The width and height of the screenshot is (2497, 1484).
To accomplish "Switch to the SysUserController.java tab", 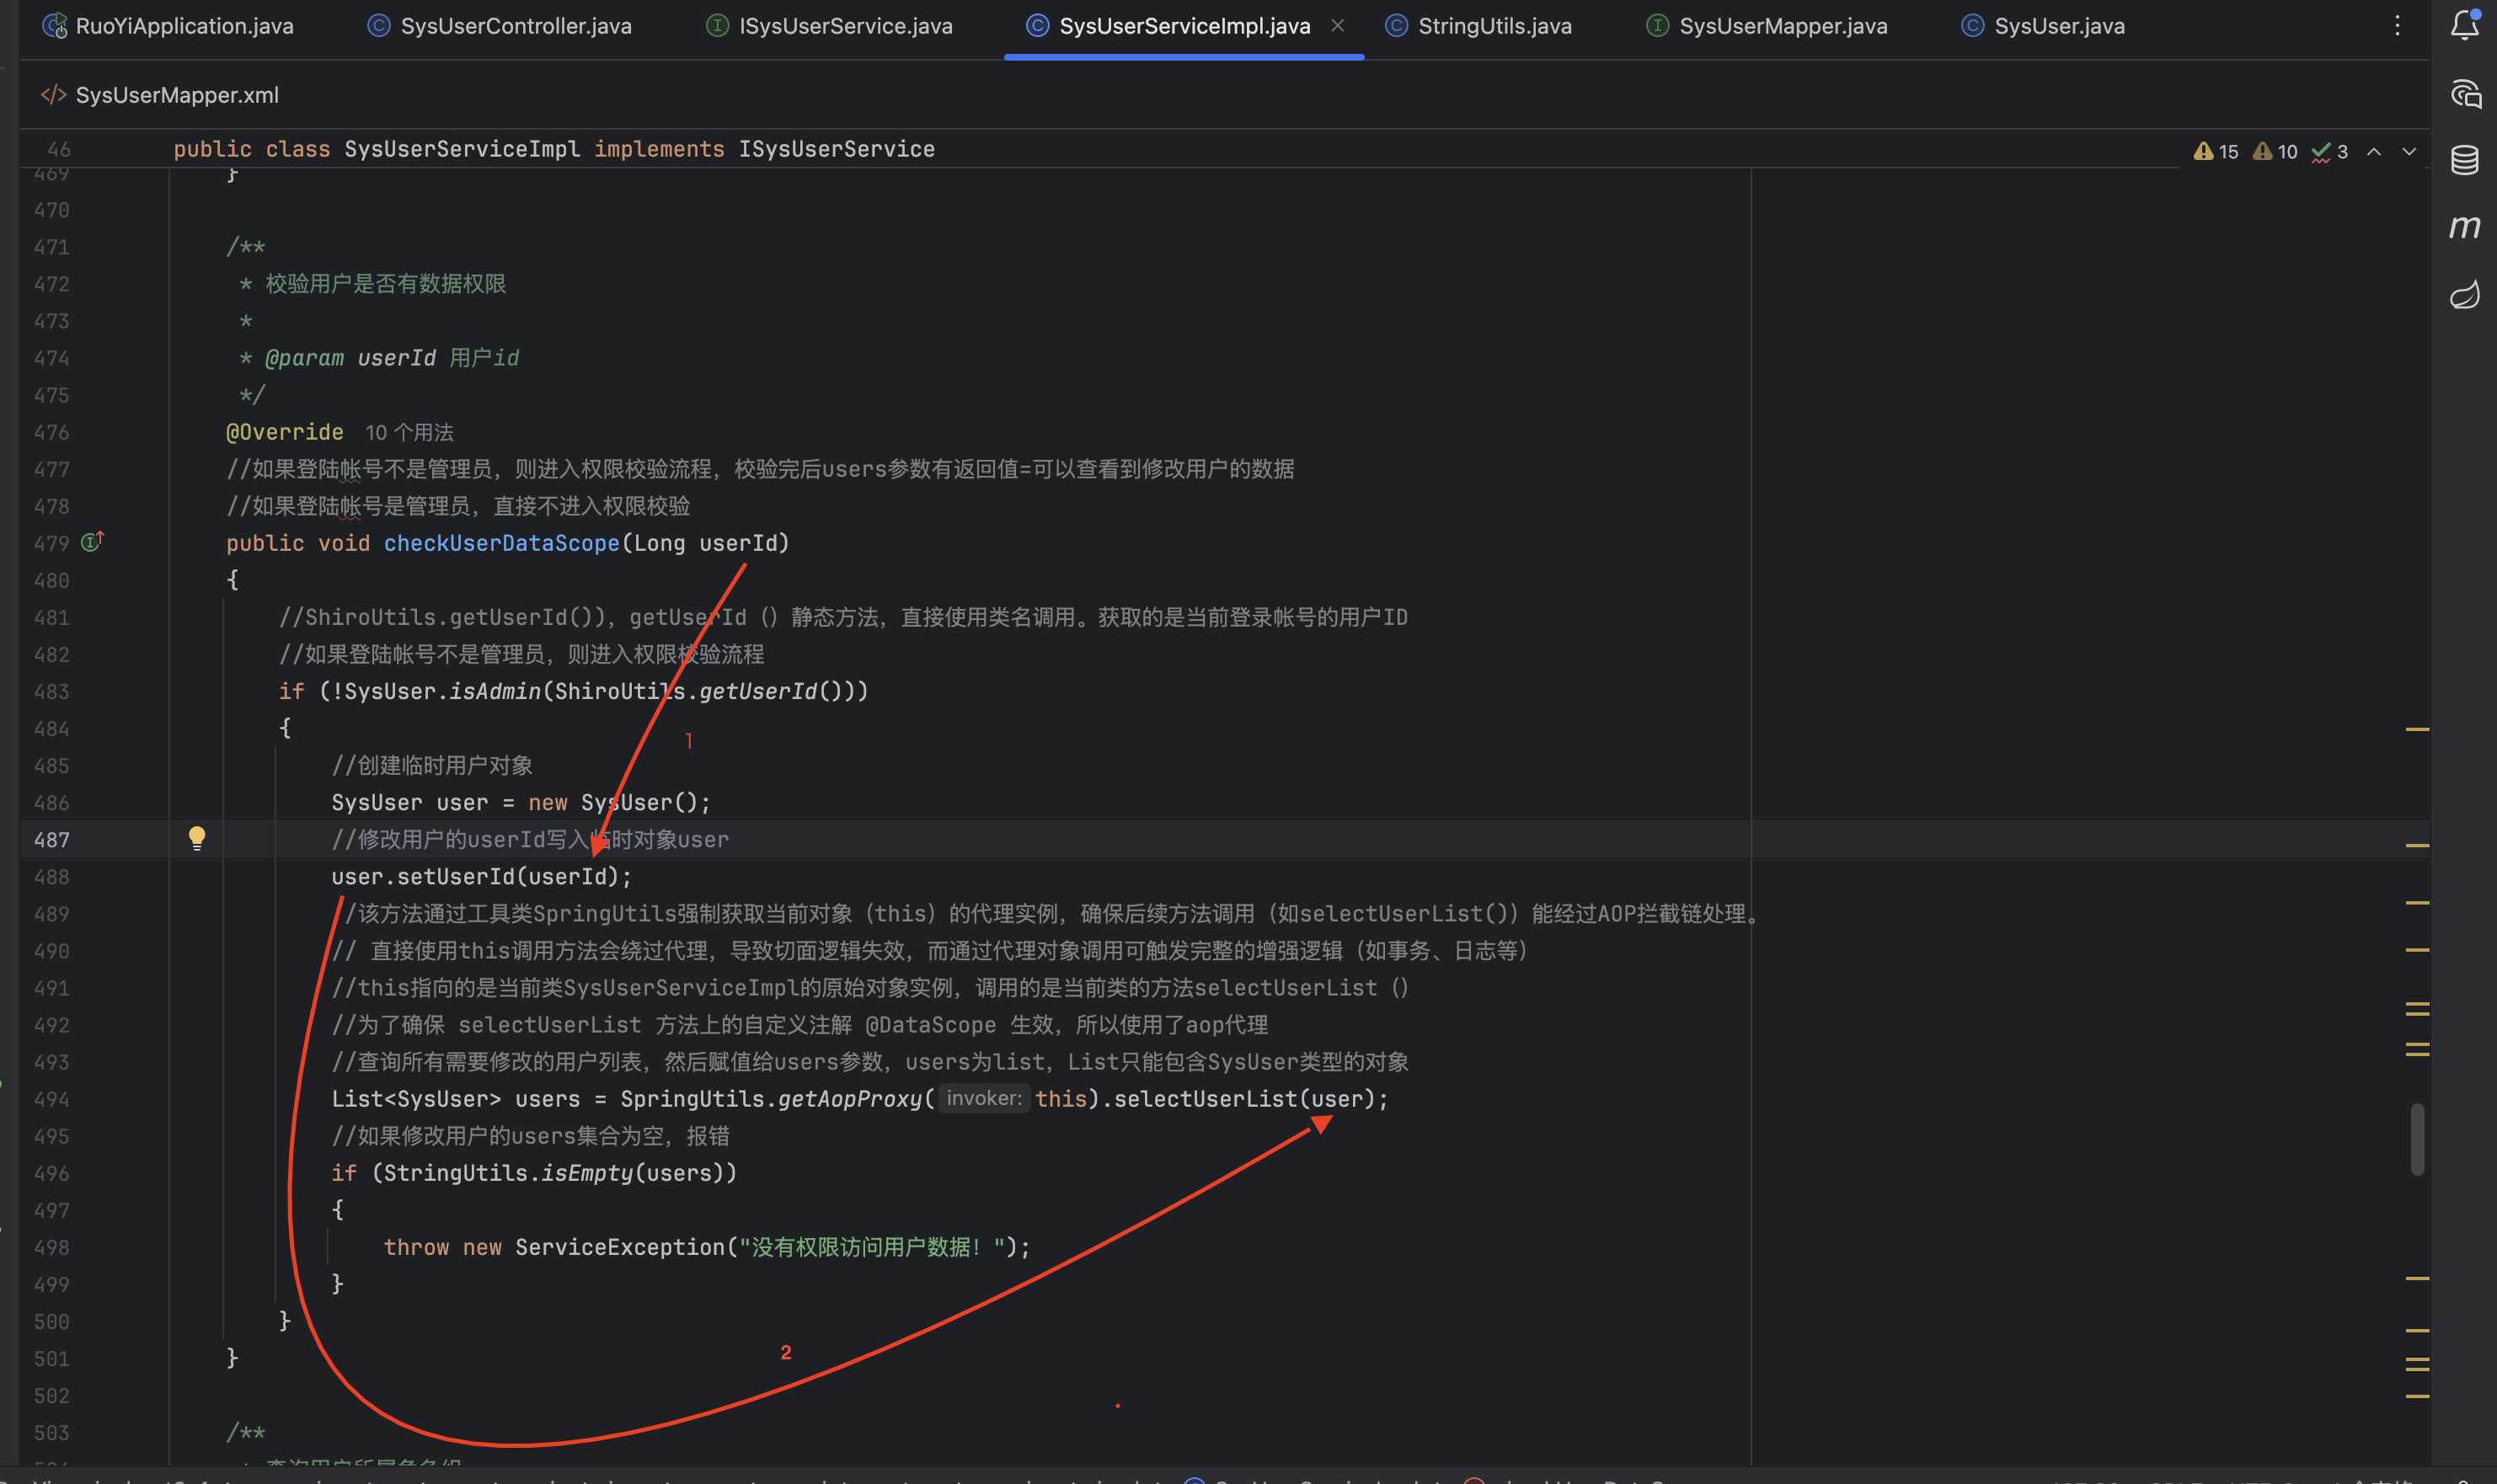I will [x=515, y=26].
